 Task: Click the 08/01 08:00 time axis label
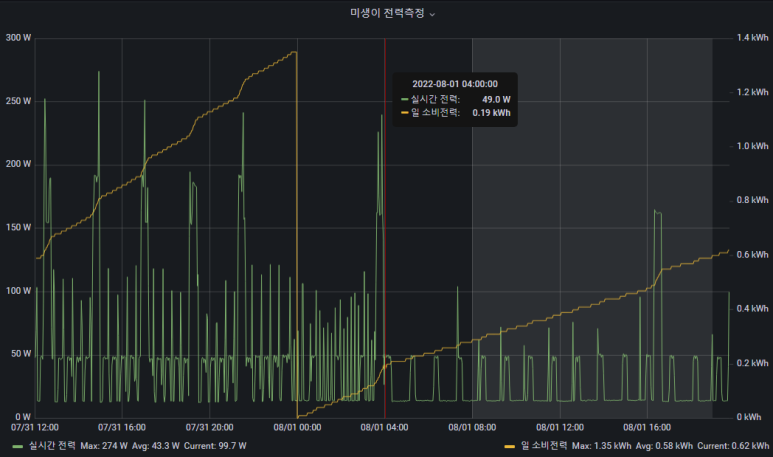472,427
